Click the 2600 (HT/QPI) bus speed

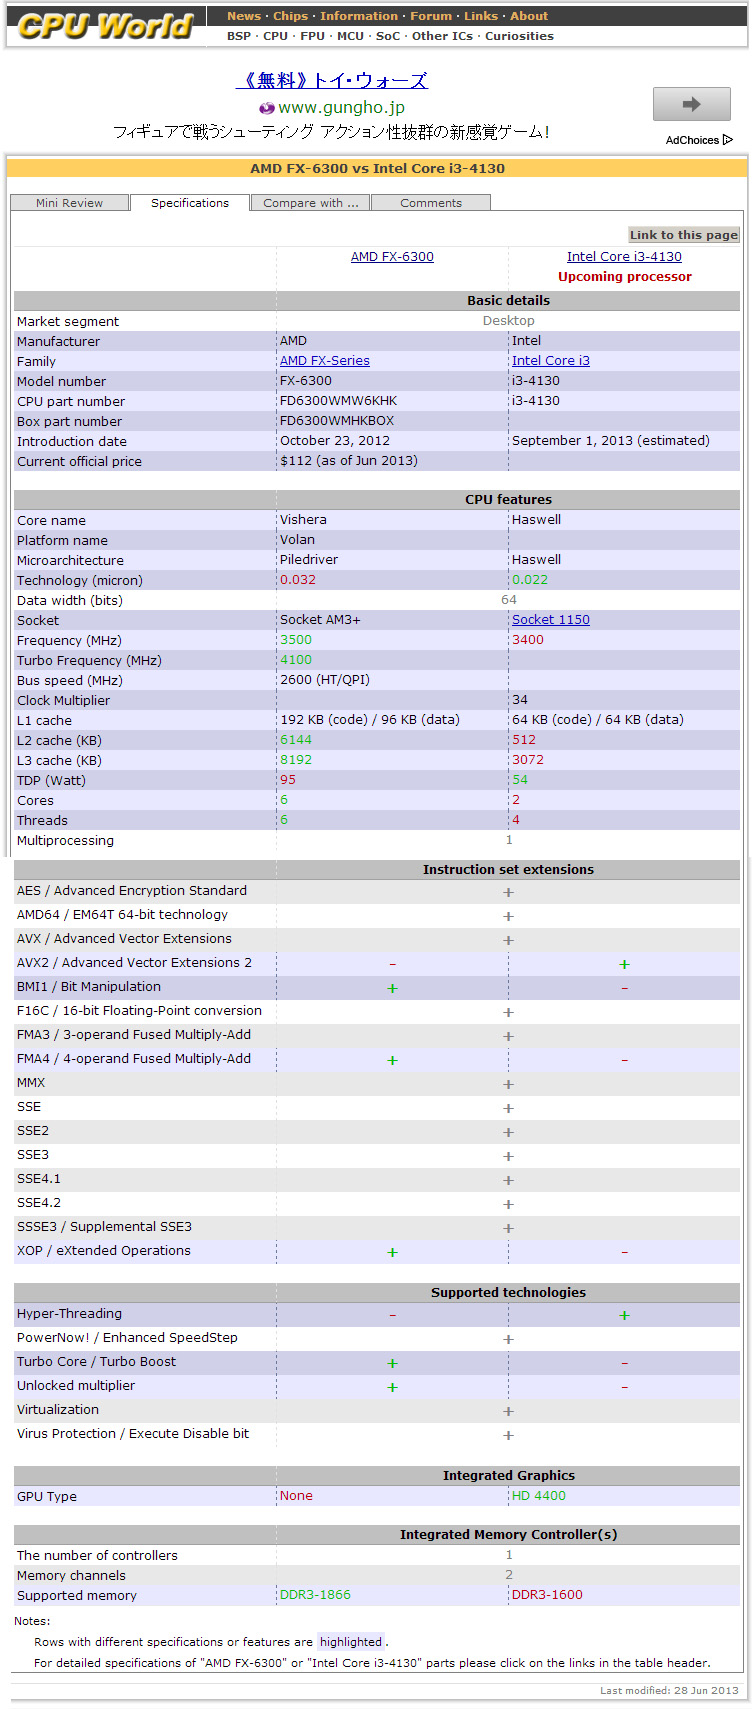pyautogui.click(x=325, y=680)
